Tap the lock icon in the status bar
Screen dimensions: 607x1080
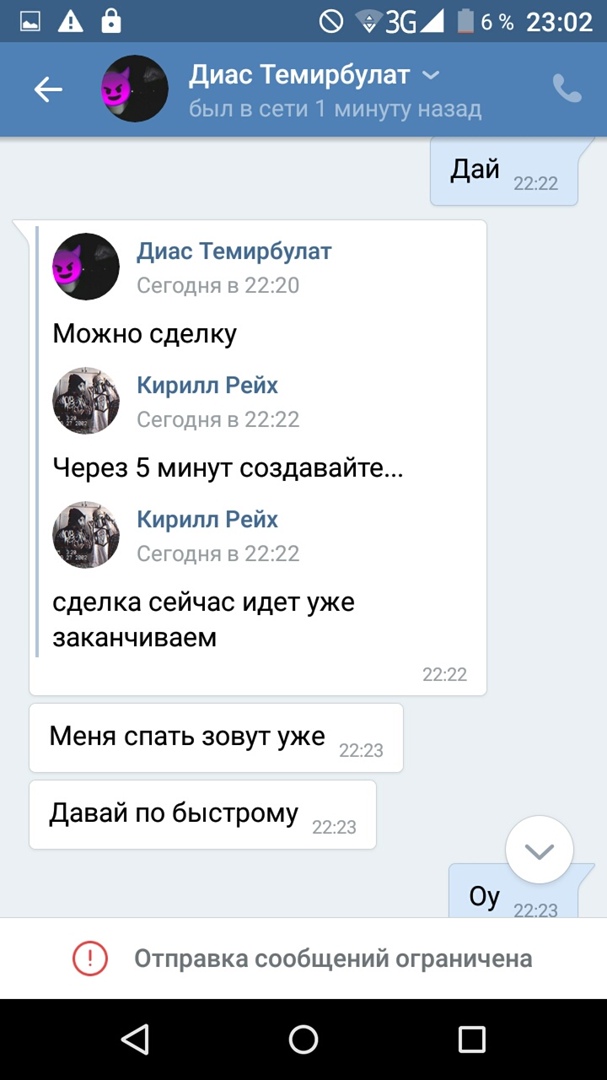click(110, 21)
